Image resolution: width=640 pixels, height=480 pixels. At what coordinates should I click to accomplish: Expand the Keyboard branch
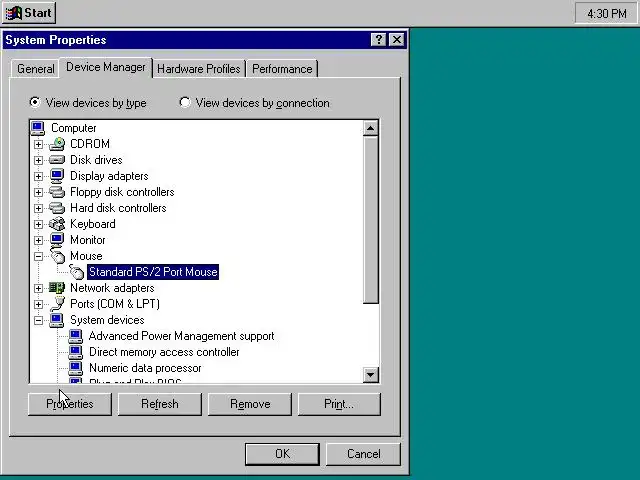pyautogui.click(x=38, y=224)
